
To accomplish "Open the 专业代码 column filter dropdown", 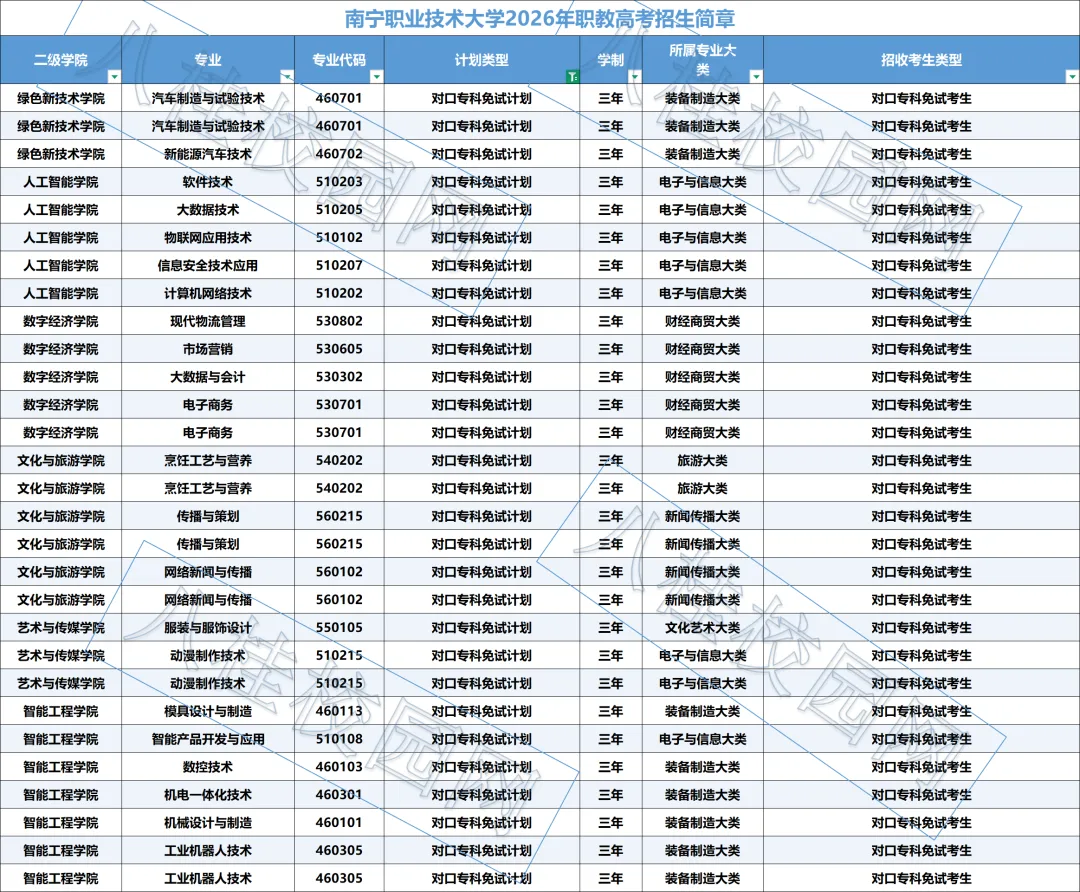I will (x=376, y=76).
